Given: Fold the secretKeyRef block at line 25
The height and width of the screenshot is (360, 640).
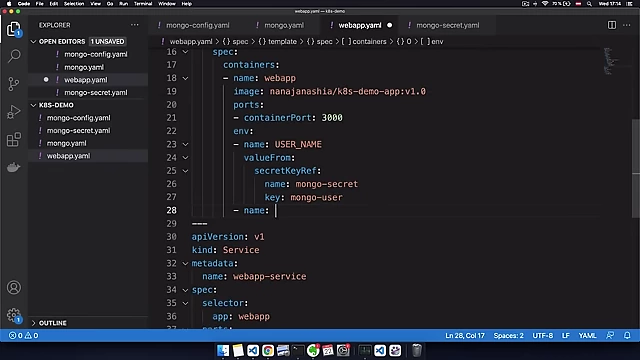Looking at the screenshot, I should tap(185, 171).
